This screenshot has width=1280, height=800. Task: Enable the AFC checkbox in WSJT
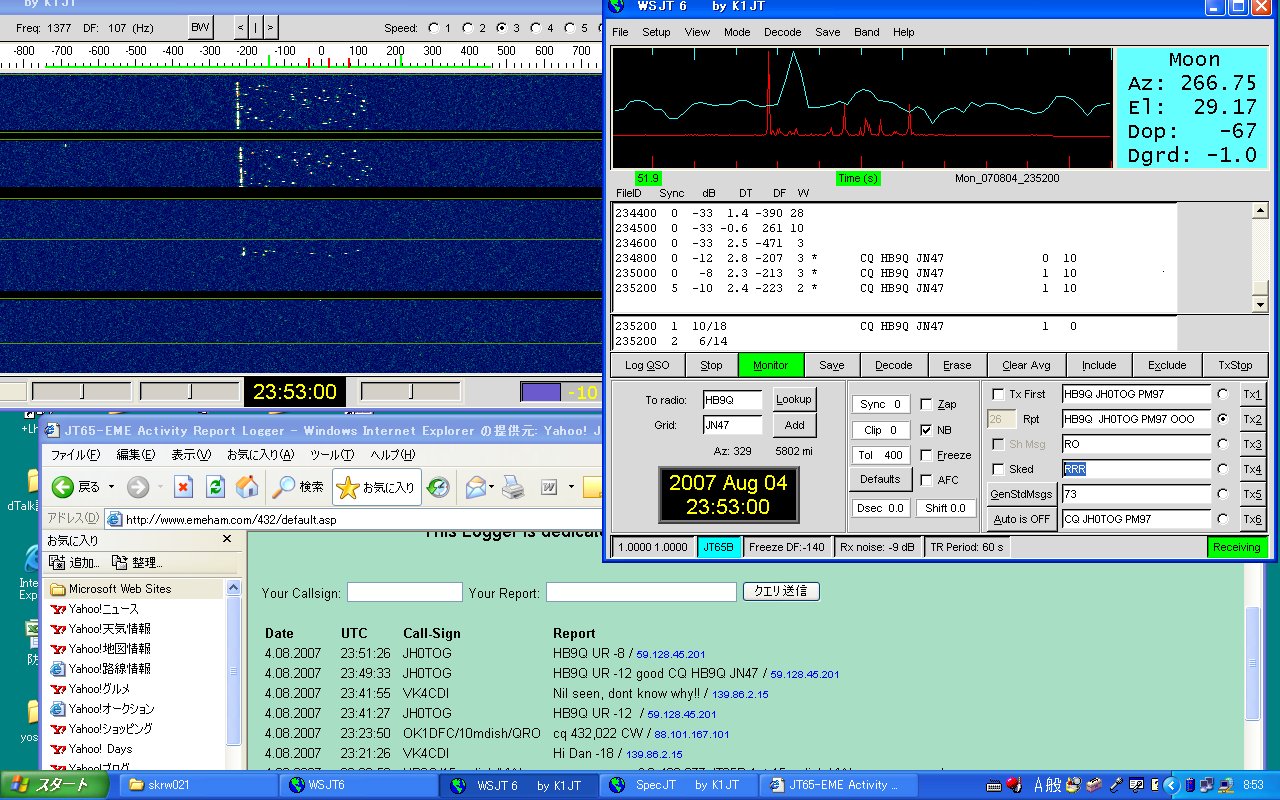coord(927,480)
